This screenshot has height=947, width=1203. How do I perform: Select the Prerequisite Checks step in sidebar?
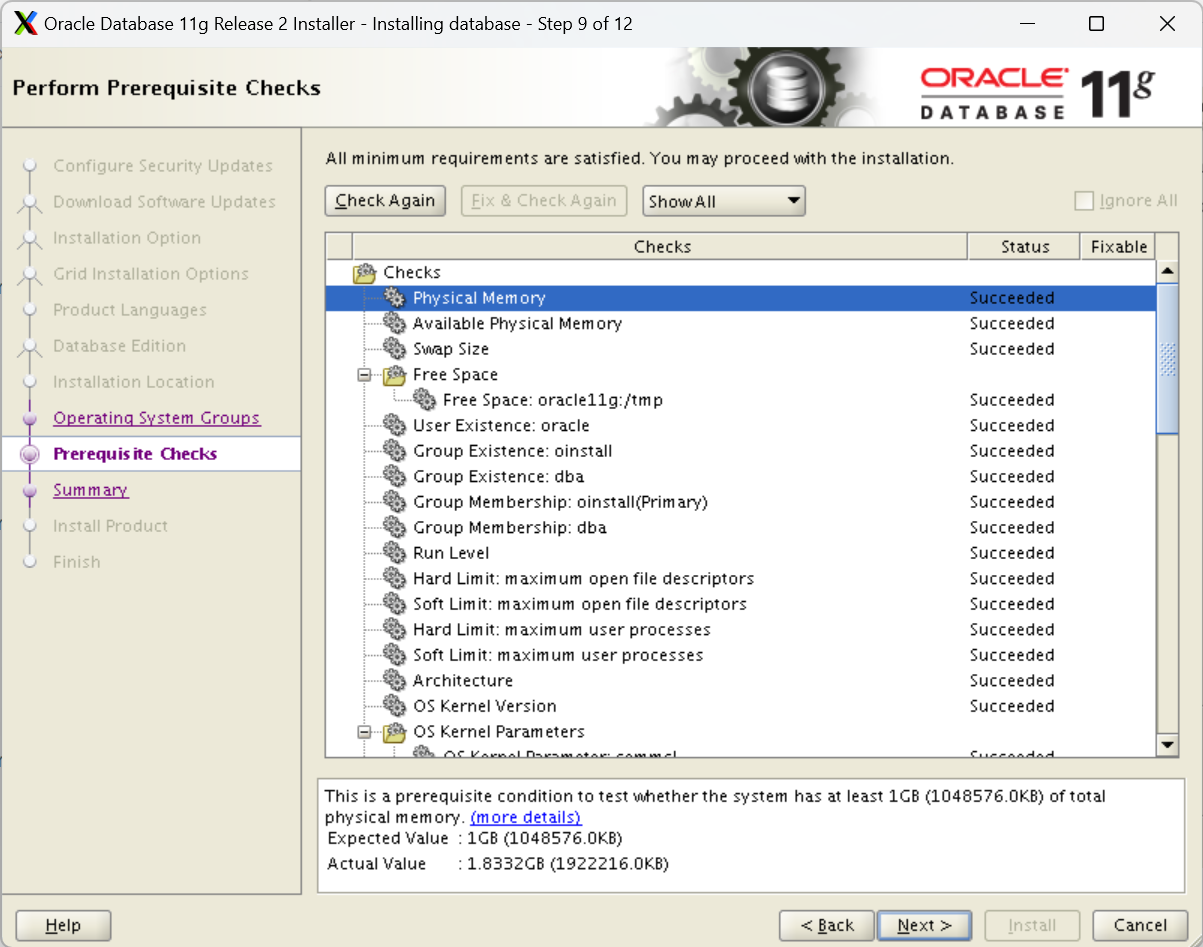(135, 454)
